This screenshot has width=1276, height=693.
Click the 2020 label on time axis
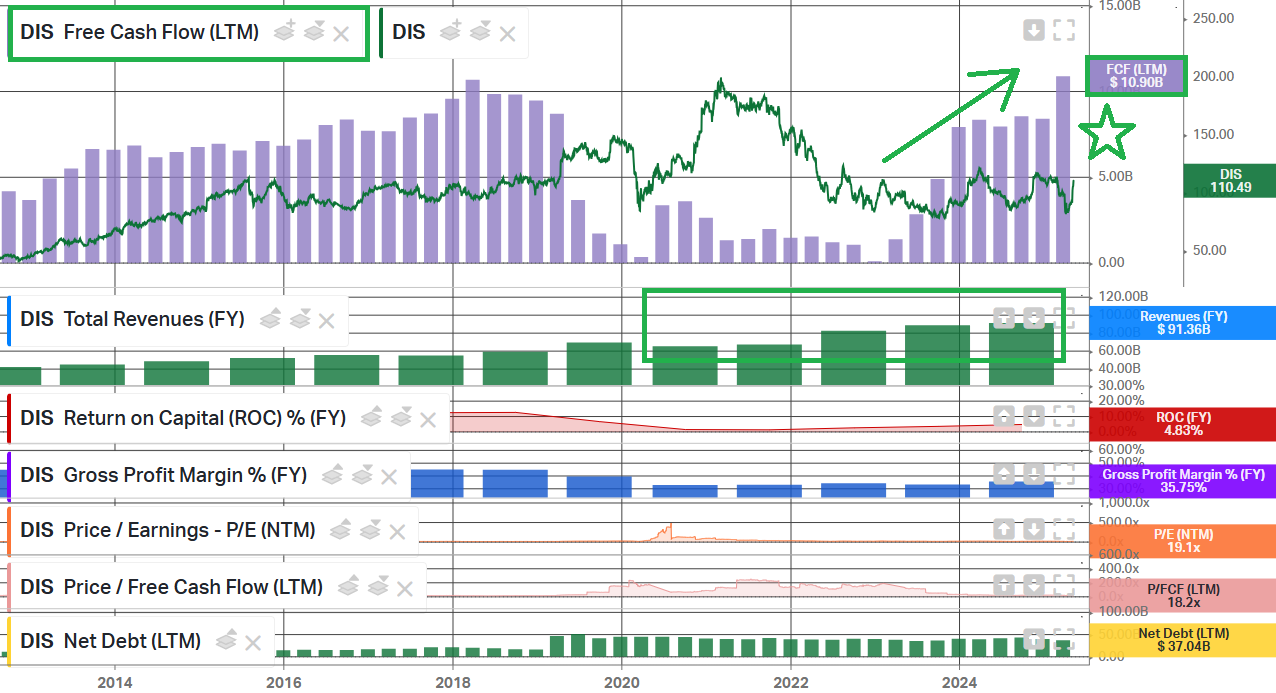(x=621, y=683)
